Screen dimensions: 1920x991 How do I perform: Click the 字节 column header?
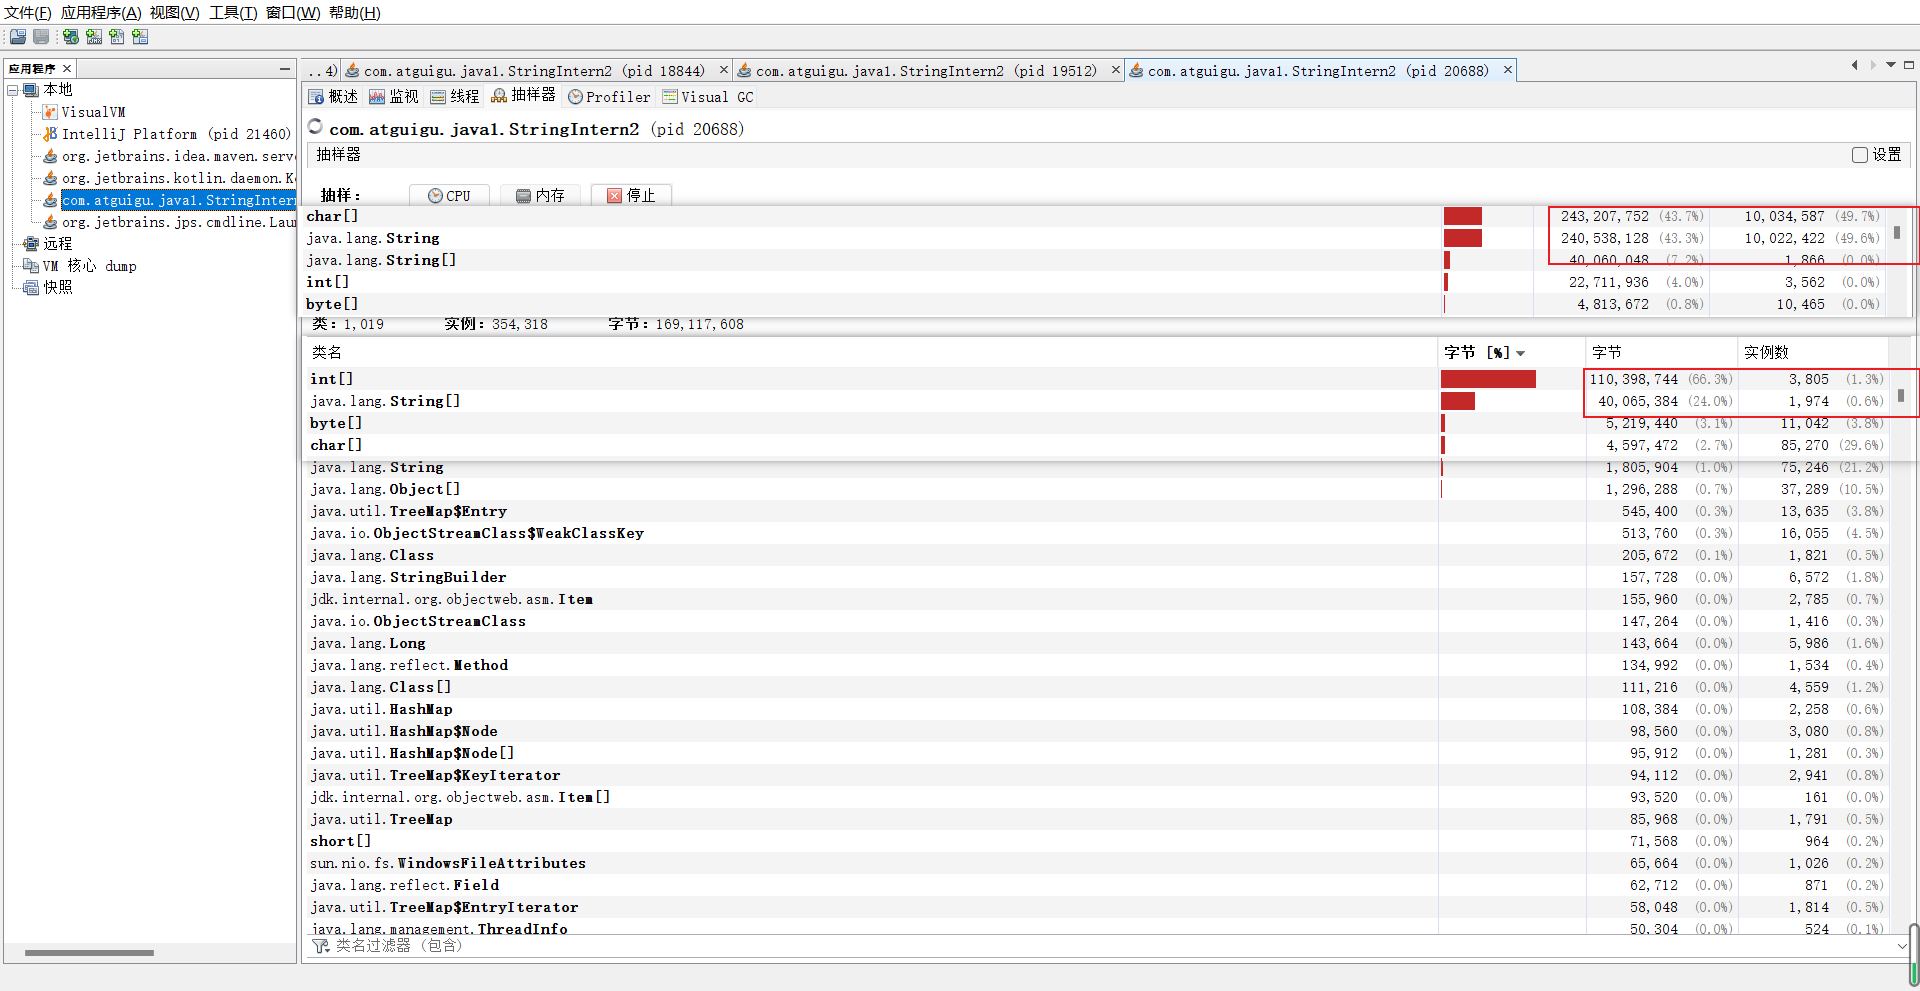tap(1661, 353)
